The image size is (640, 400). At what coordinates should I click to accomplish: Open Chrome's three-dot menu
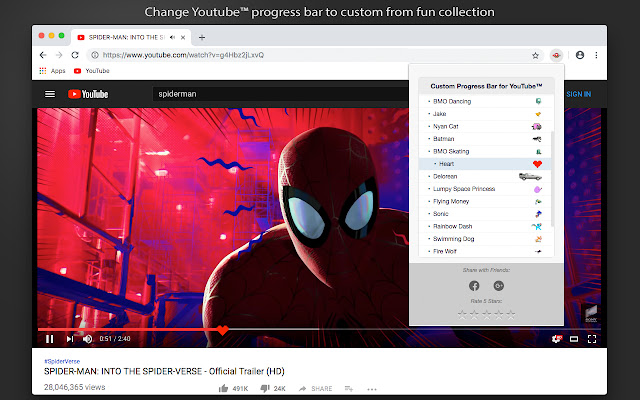coord(597,55)
